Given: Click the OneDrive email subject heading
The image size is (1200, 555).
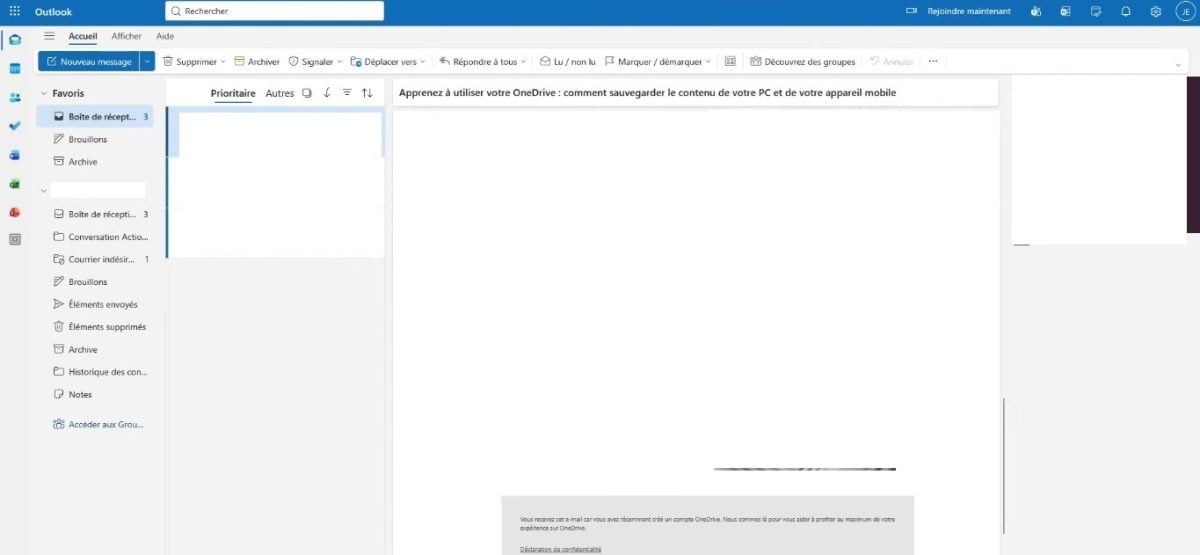Looking at the screenshot, I should (647, 92).
